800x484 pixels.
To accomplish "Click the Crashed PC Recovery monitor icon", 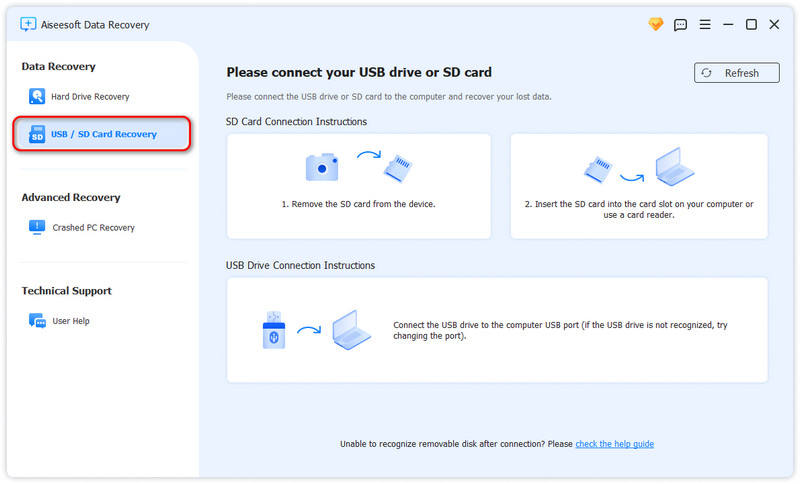I will click(x=37, y=228).
